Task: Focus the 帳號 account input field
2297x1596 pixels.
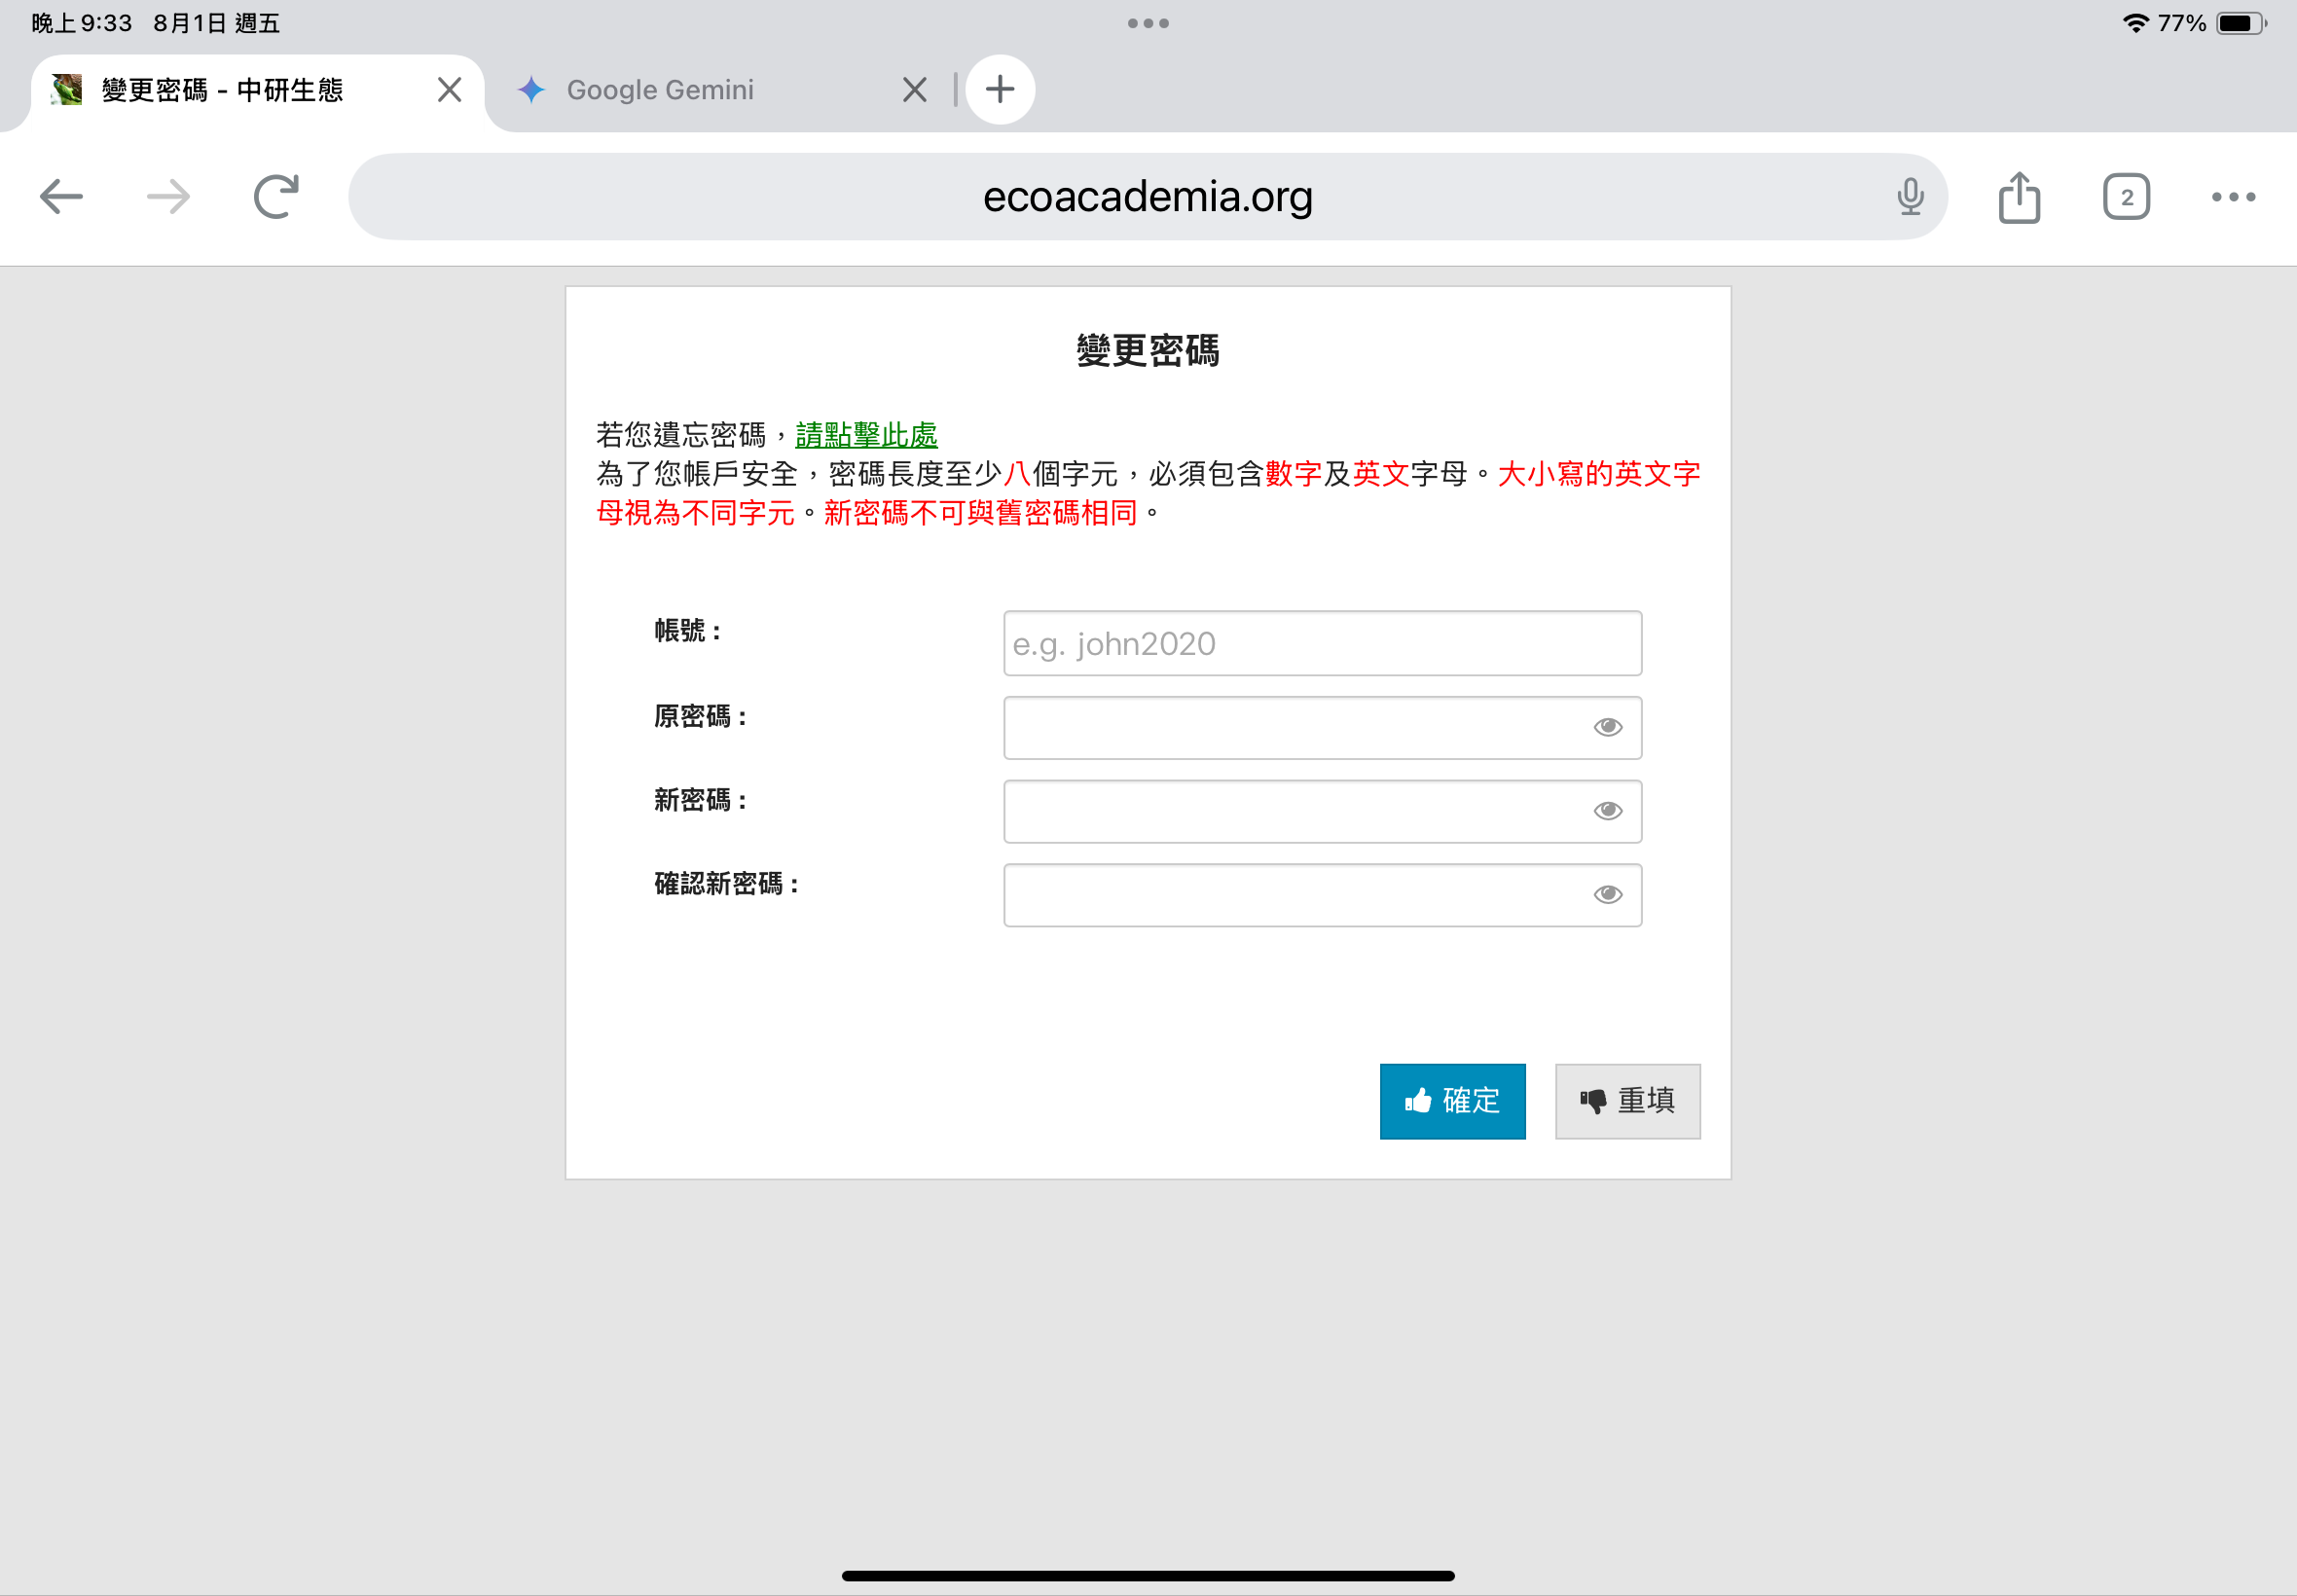Action: [x=1321, y=644]
